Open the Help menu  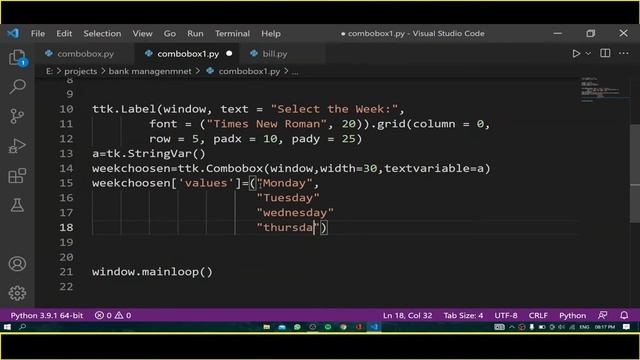pos(271,33)
